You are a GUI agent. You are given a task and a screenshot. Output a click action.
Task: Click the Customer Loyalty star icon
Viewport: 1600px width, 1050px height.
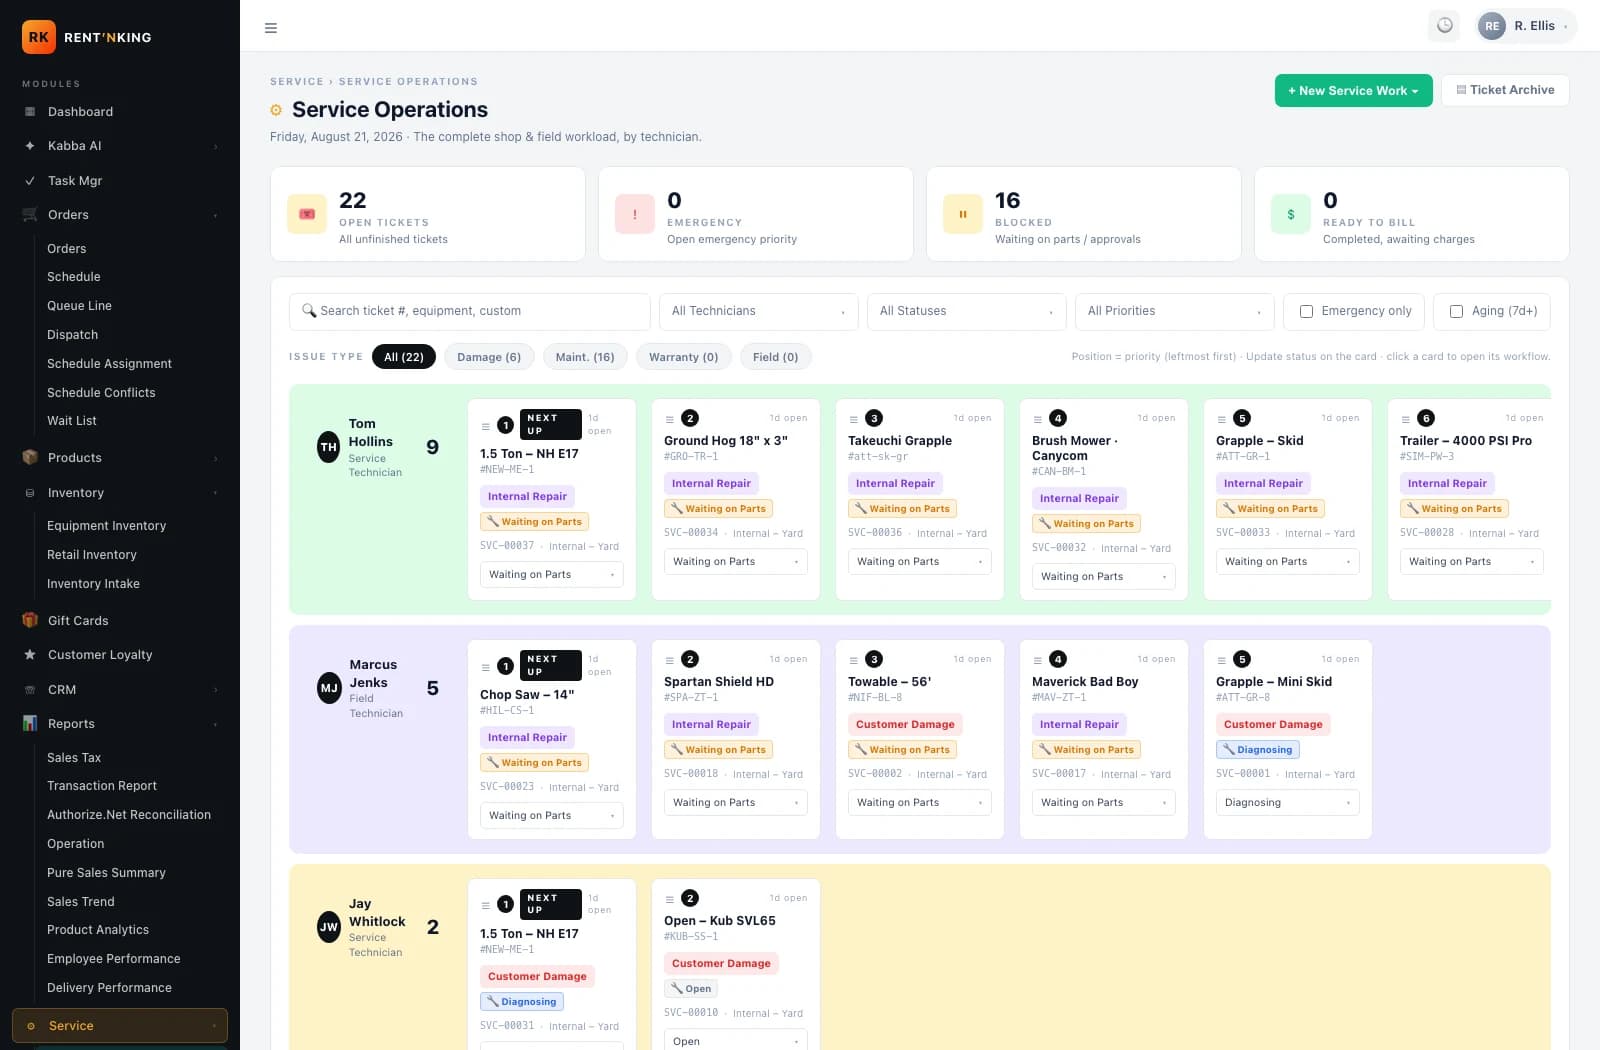pos(30,655)
